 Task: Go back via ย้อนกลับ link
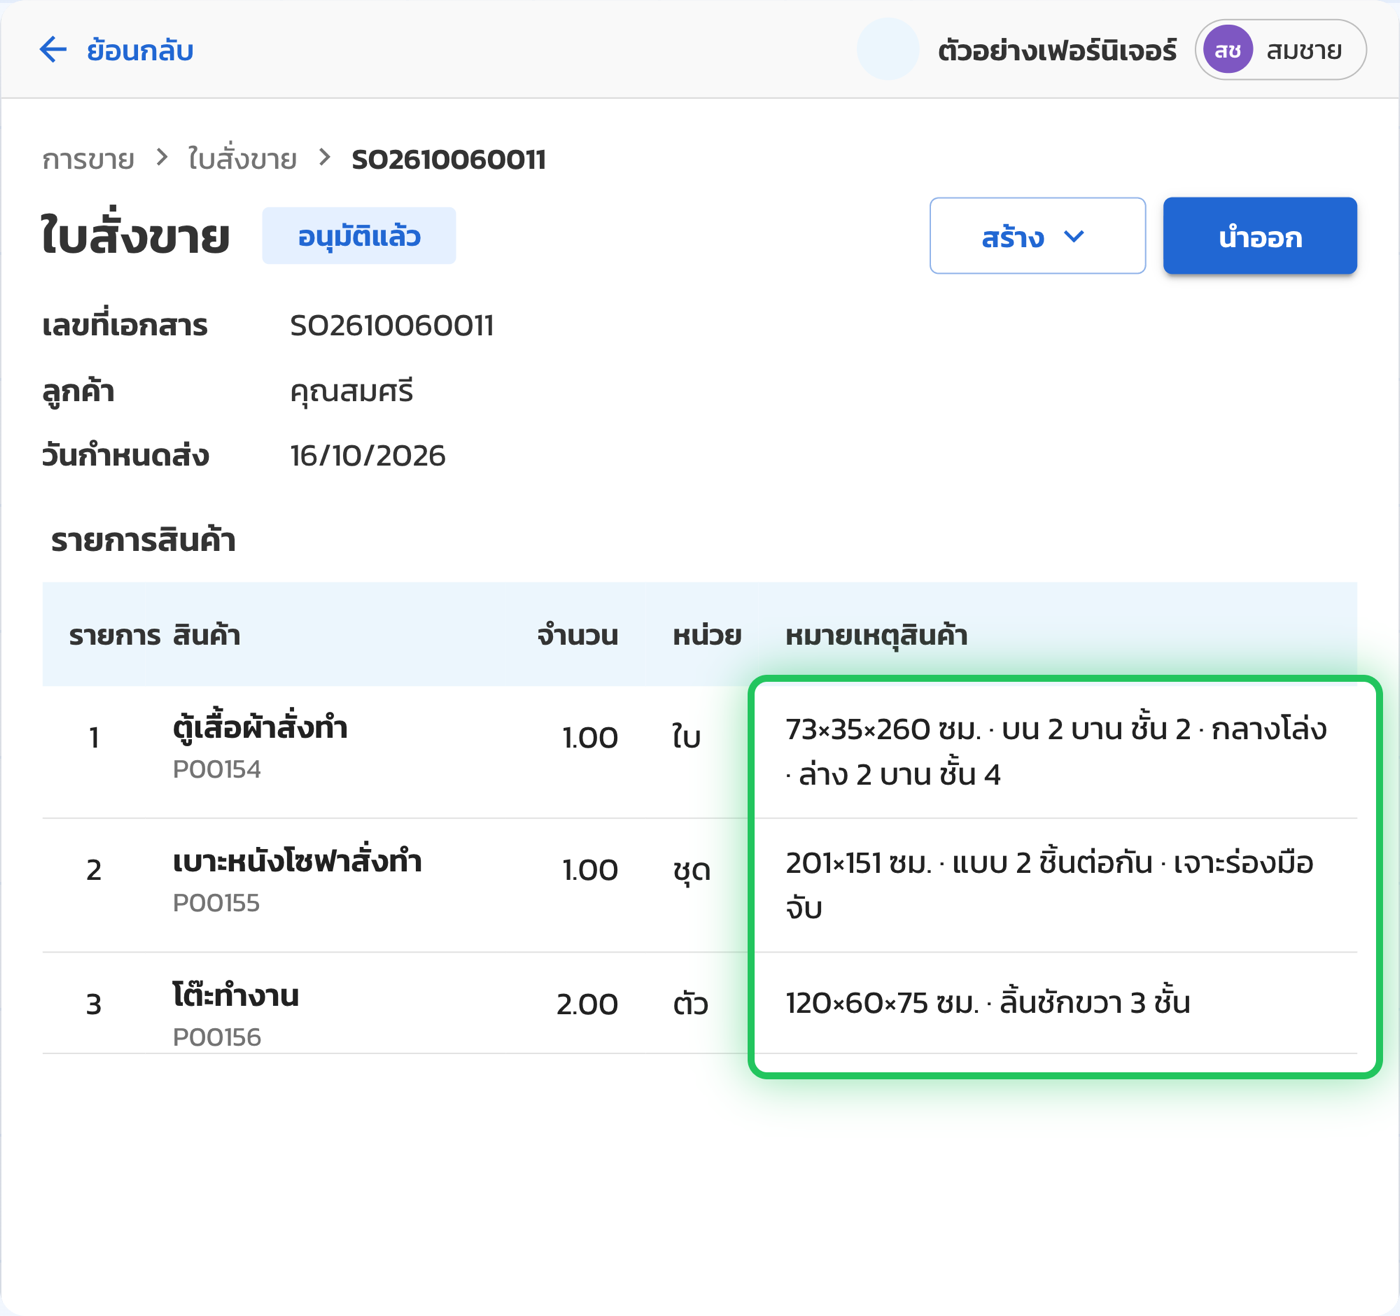click(x=140, y=50)
